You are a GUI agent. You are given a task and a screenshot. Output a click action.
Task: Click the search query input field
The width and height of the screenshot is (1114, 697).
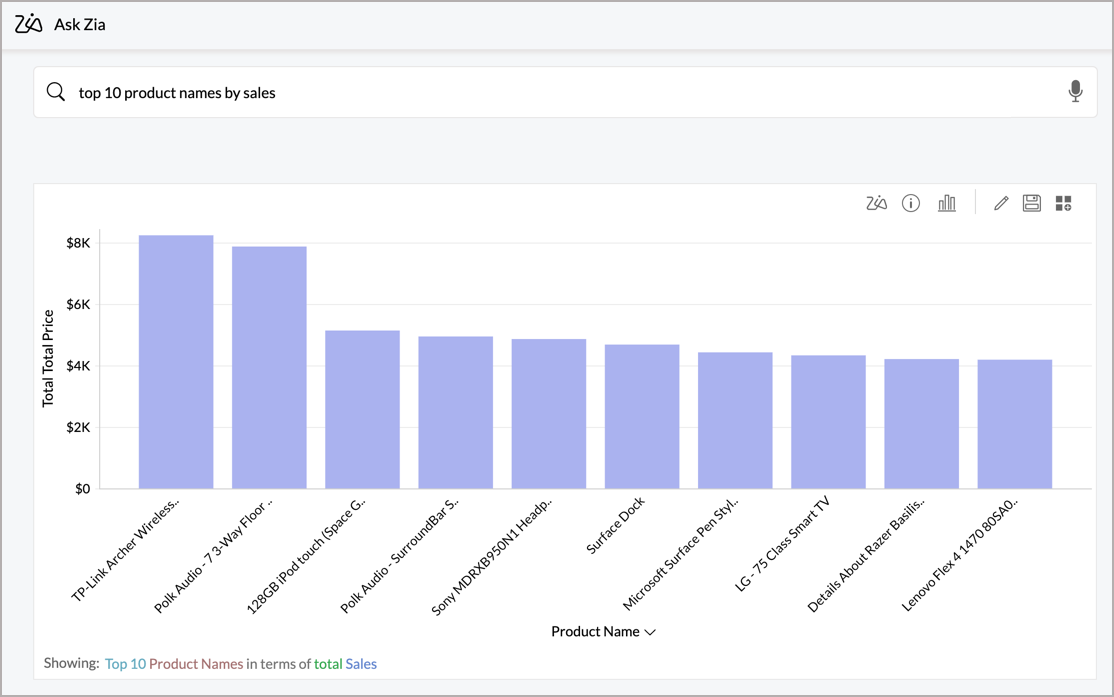point(560,93)
